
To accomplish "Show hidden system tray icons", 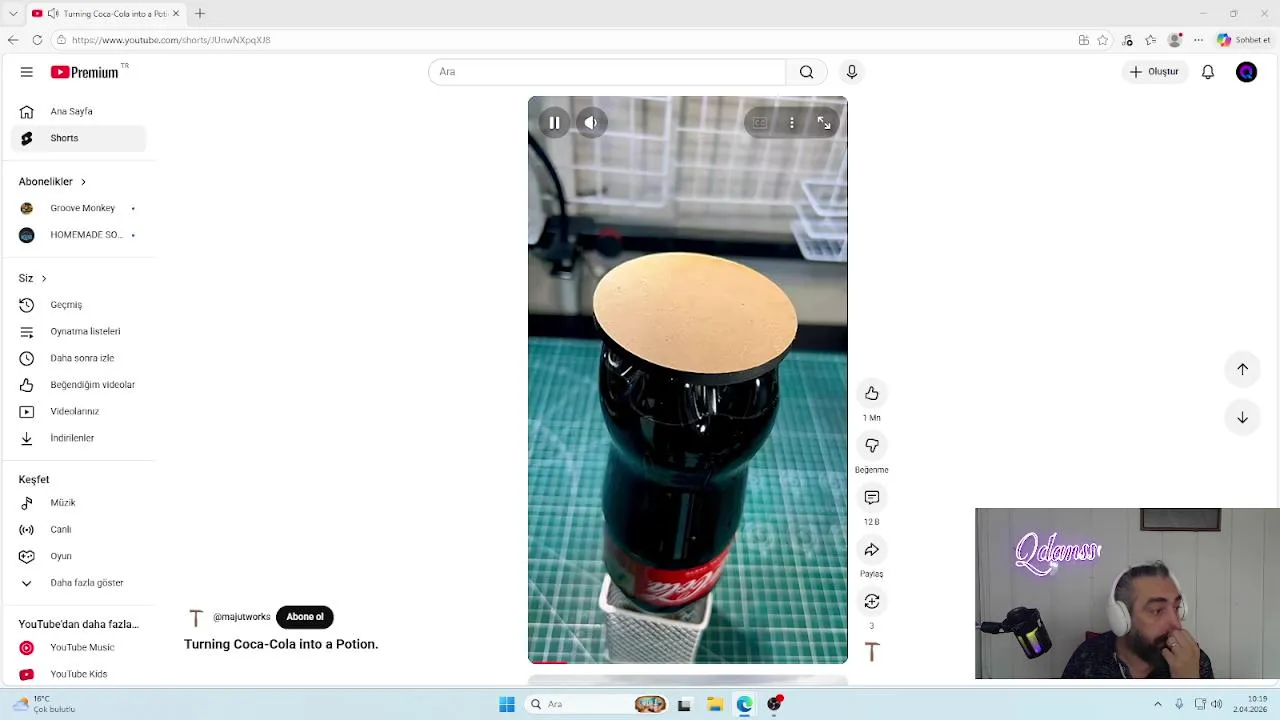I will 1158,704.
